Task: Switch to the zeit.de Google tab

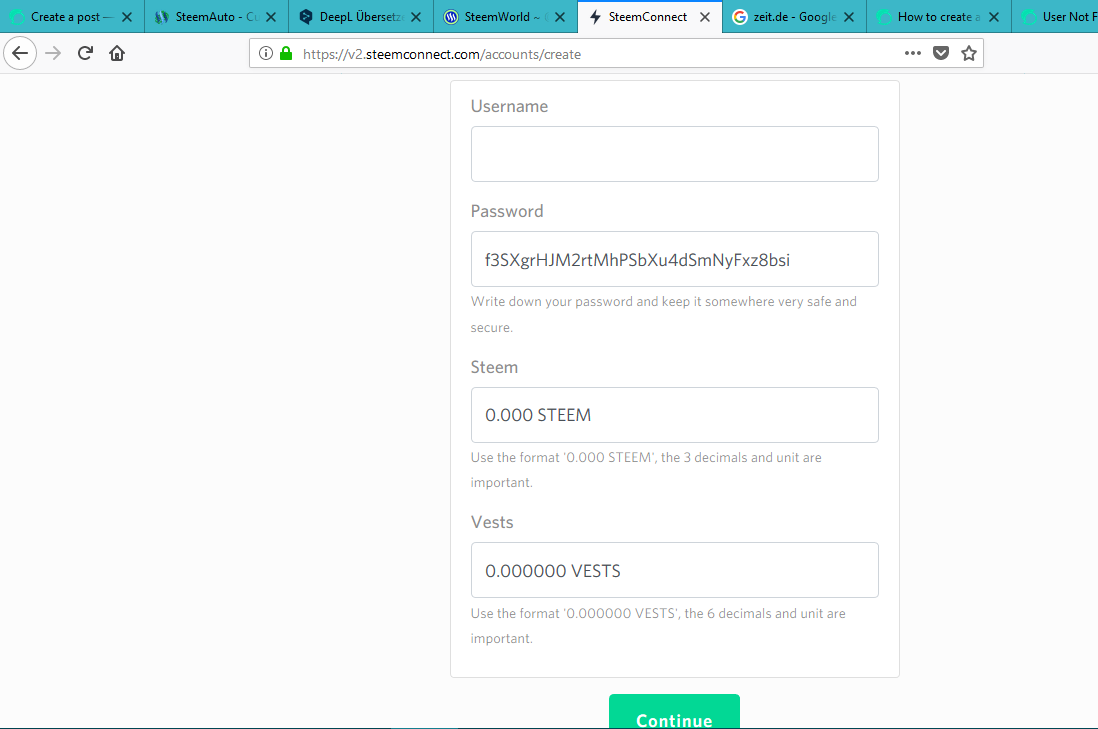Action: pos(794,17)
